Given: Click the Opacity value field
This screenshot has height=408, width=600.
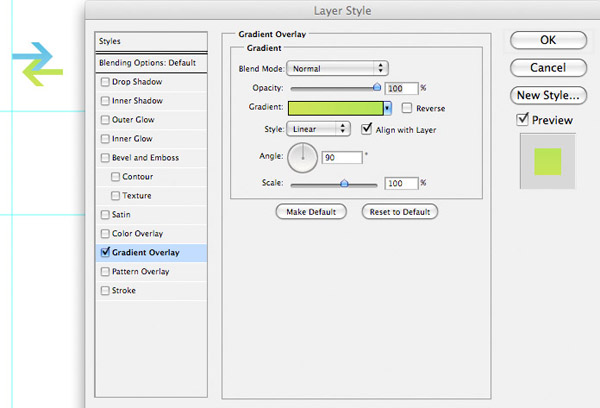Looking at the screenshot, I should click(401, 88).
